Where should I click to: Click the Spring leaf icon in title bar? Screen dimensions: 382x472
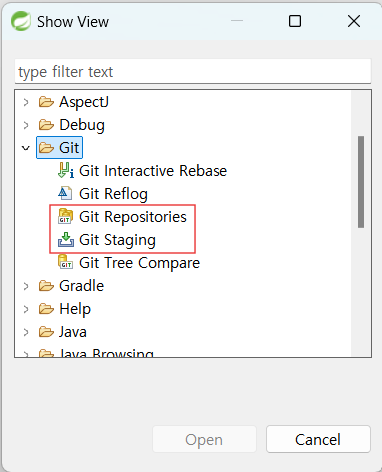point(21,21)
